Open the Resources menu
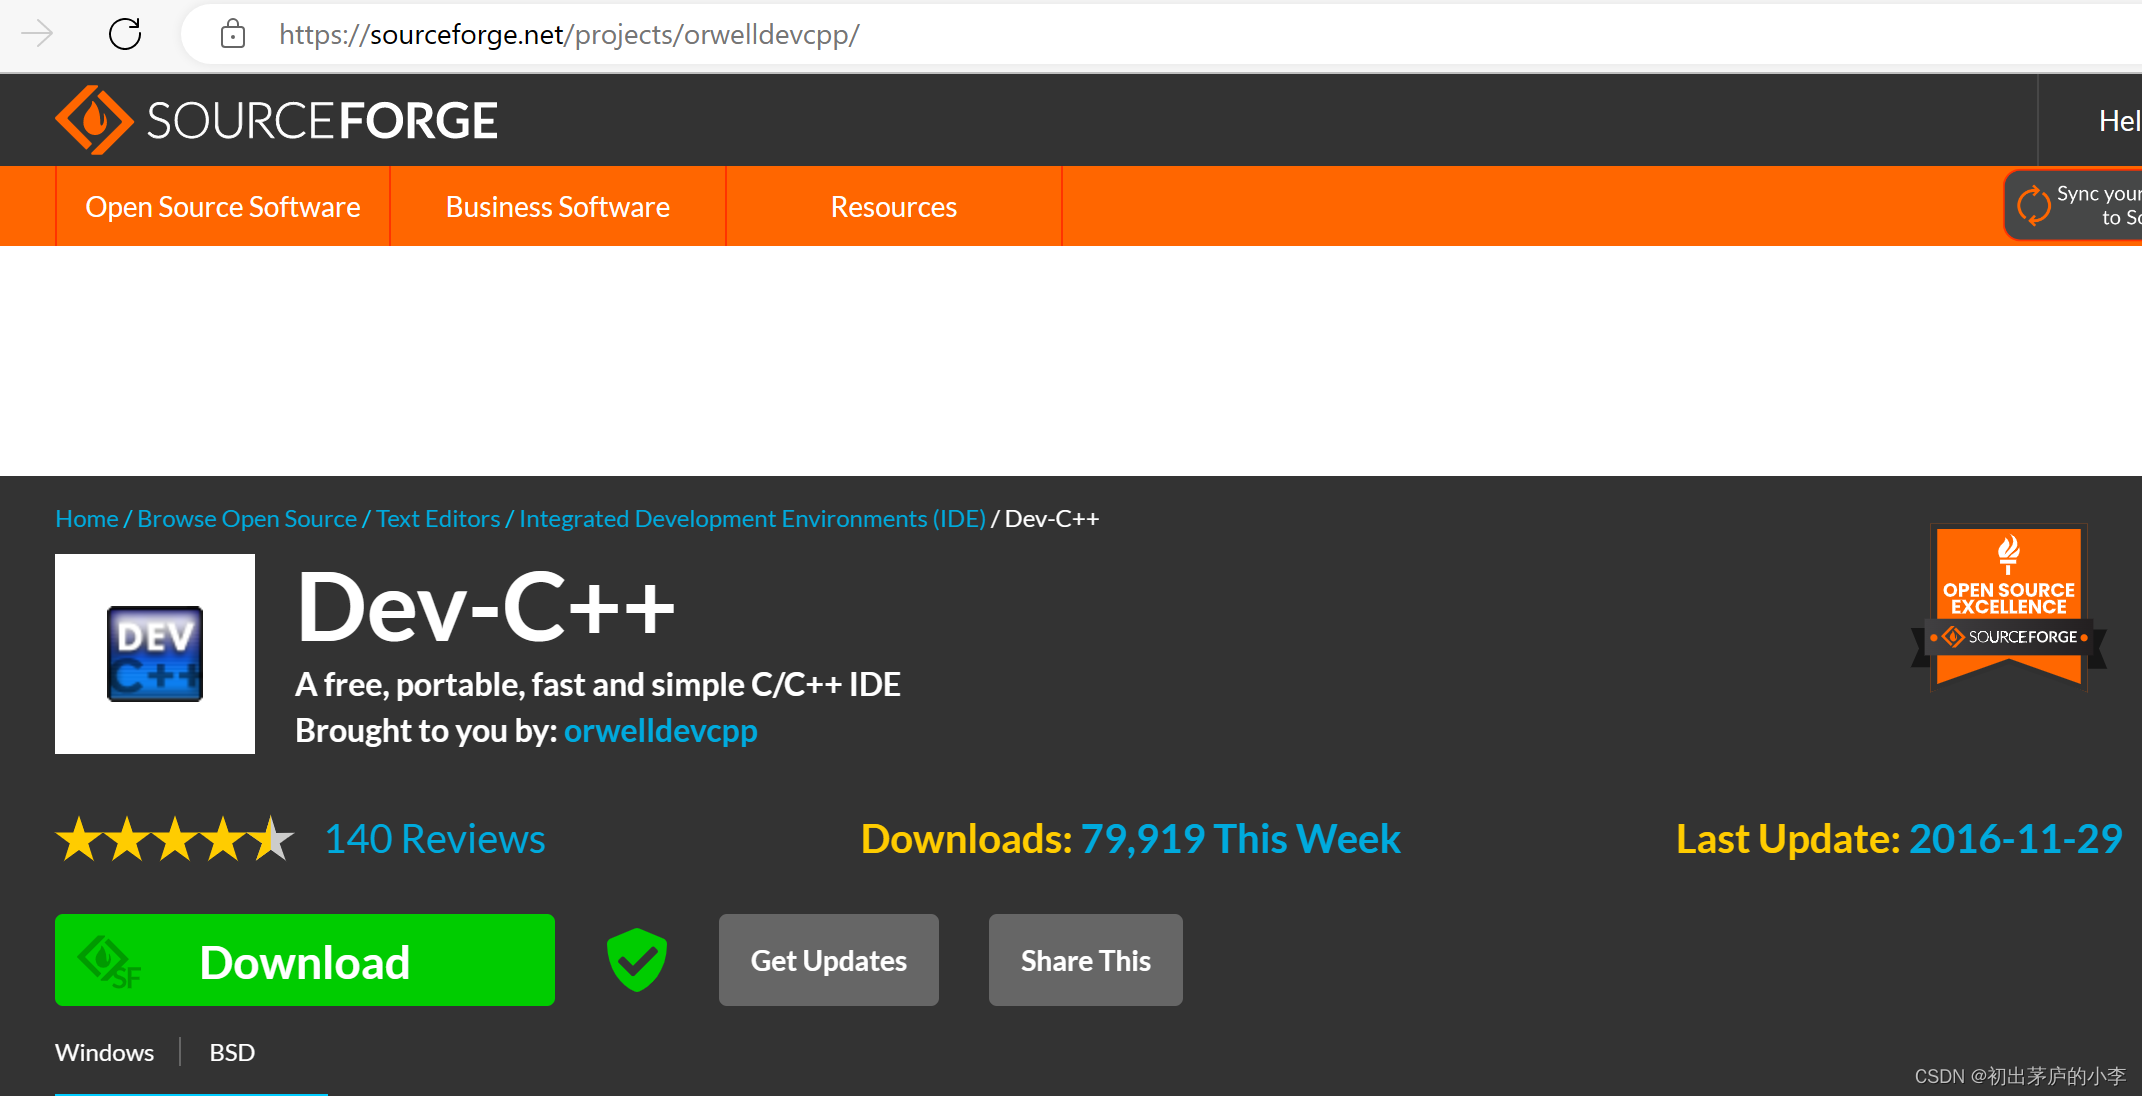Screen dimensions: 2142x1096 coord(894,206)
